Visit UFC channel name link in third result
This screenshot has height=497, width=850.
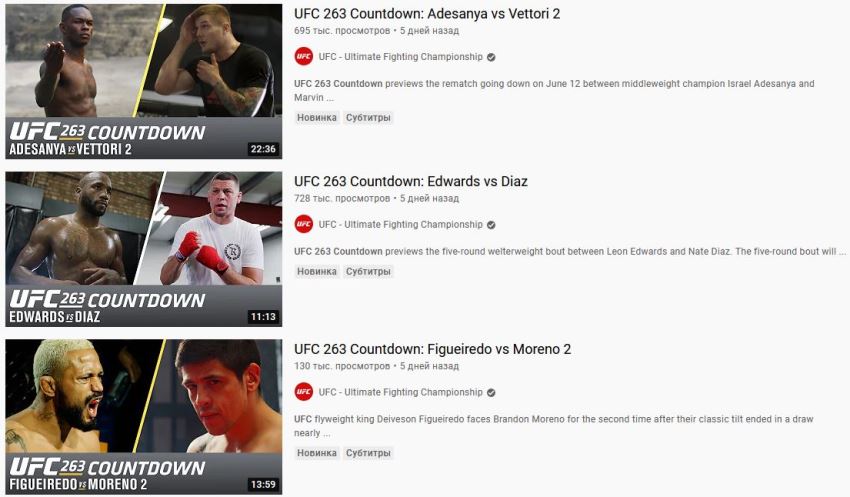point(400,392)
